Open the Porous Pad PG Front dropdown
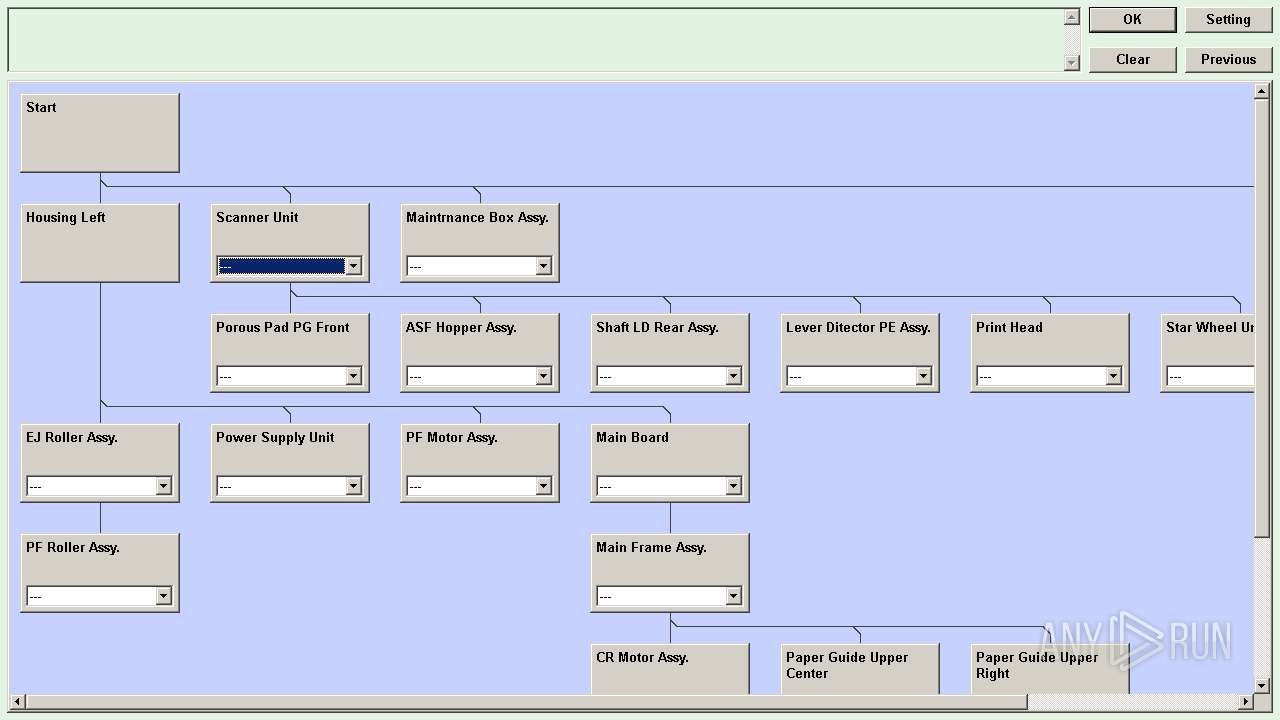 point(352,376)
